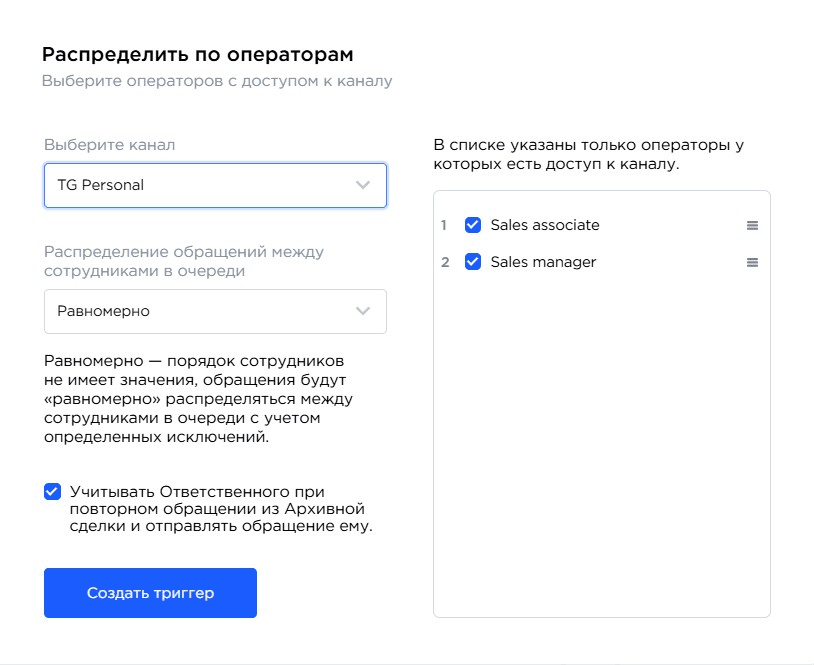814x665 pixels.
Task: Click the subtitle "Выберите операторов с доступом к каналу"
Action: (220, 82)
